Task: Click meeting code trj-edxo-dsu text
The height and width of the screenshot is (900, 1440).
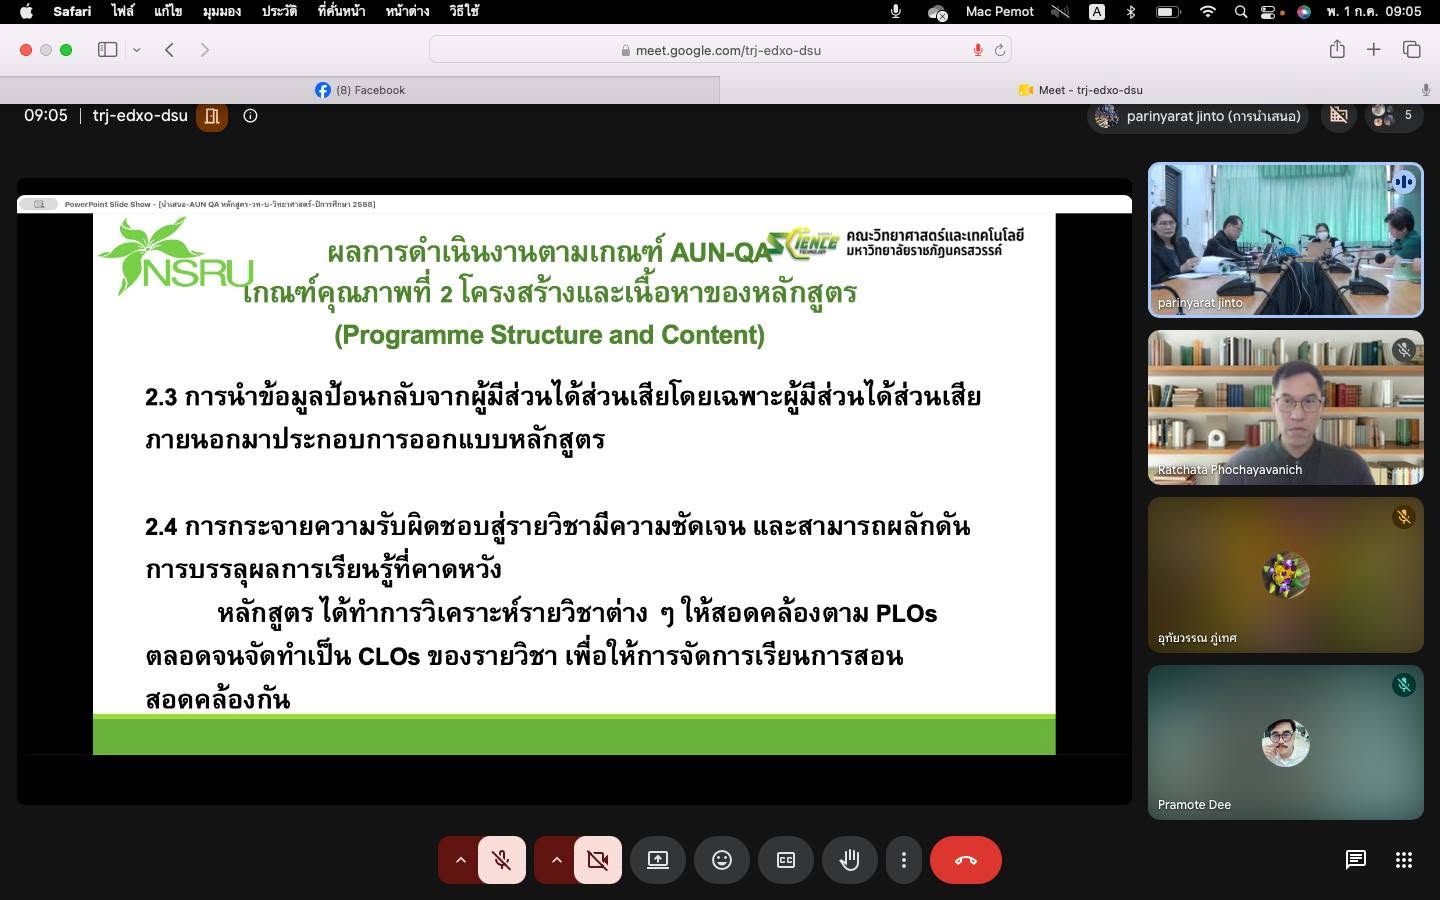Action: pyautogui.click(x=140, y=116)
